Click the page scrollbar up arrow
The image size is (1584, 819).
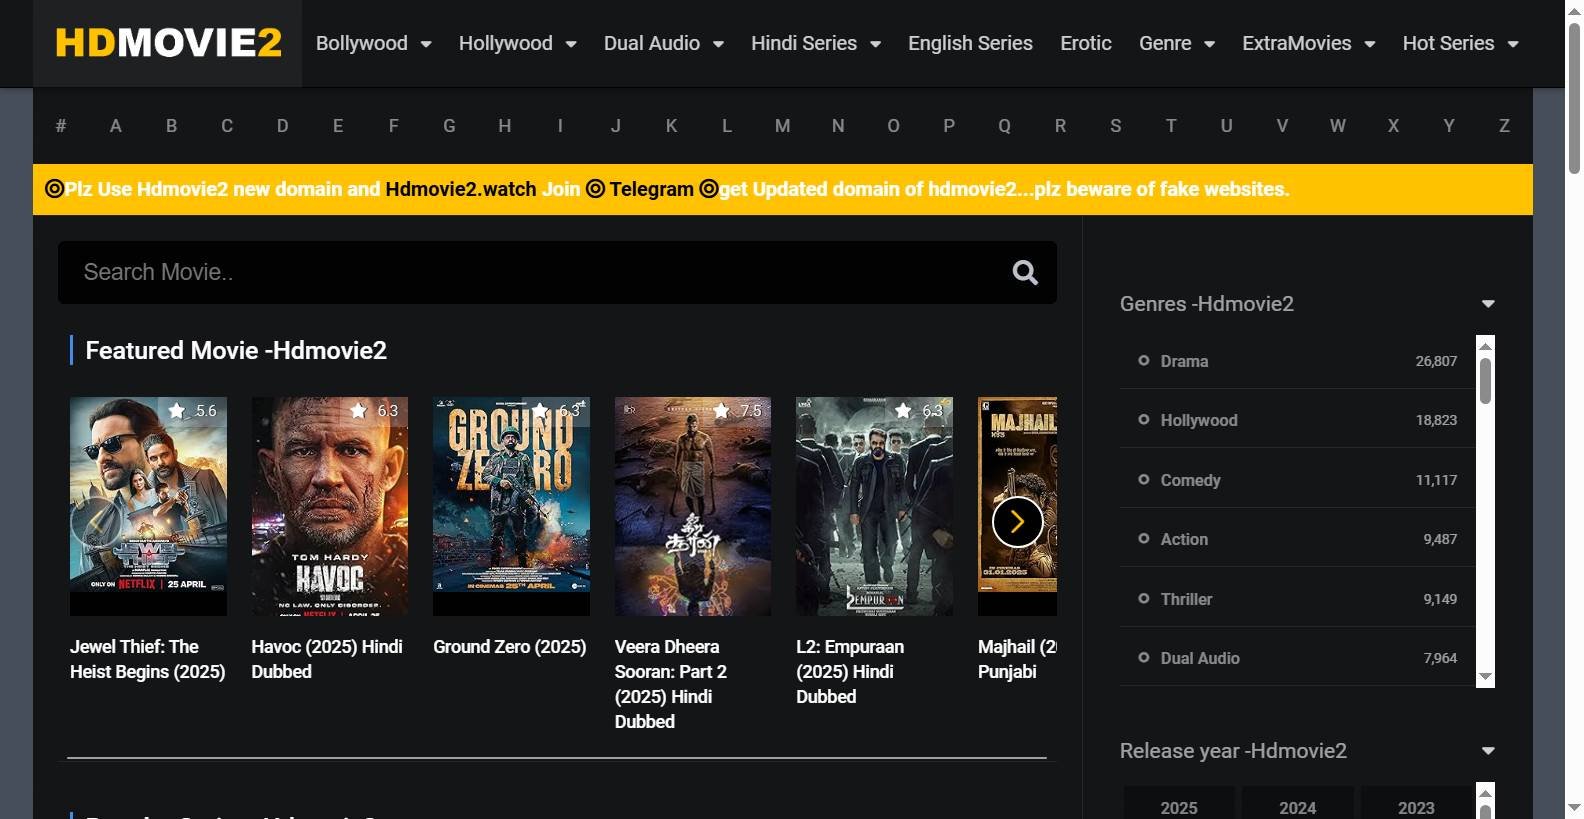click(1574, 10)
